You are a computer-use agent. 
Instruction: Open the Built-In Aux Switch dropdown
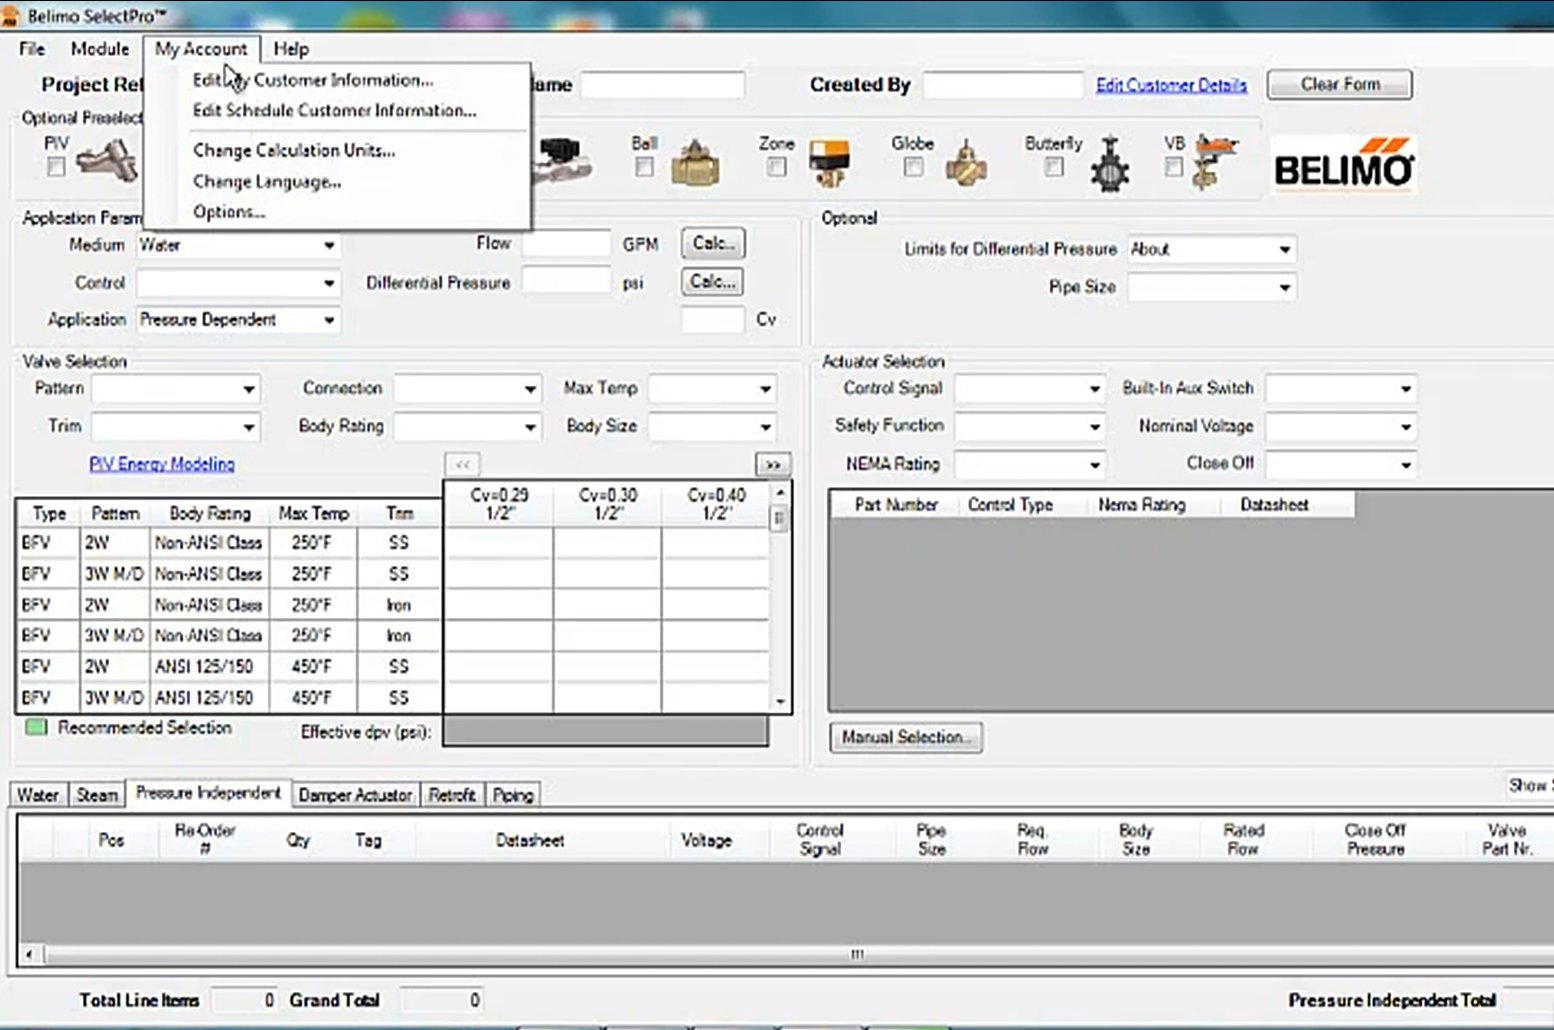click(1341, 389)
